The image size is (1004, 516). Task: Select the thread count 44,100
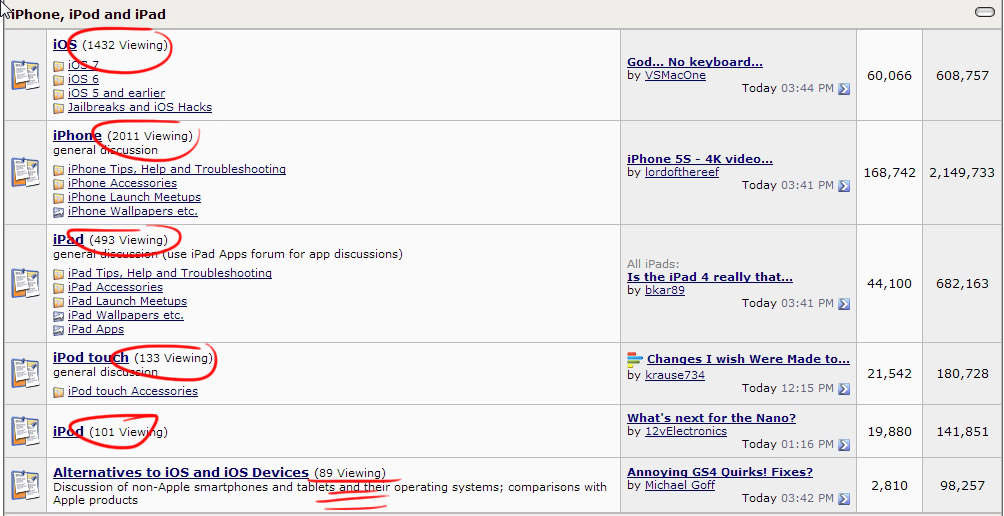click(889, 284)
